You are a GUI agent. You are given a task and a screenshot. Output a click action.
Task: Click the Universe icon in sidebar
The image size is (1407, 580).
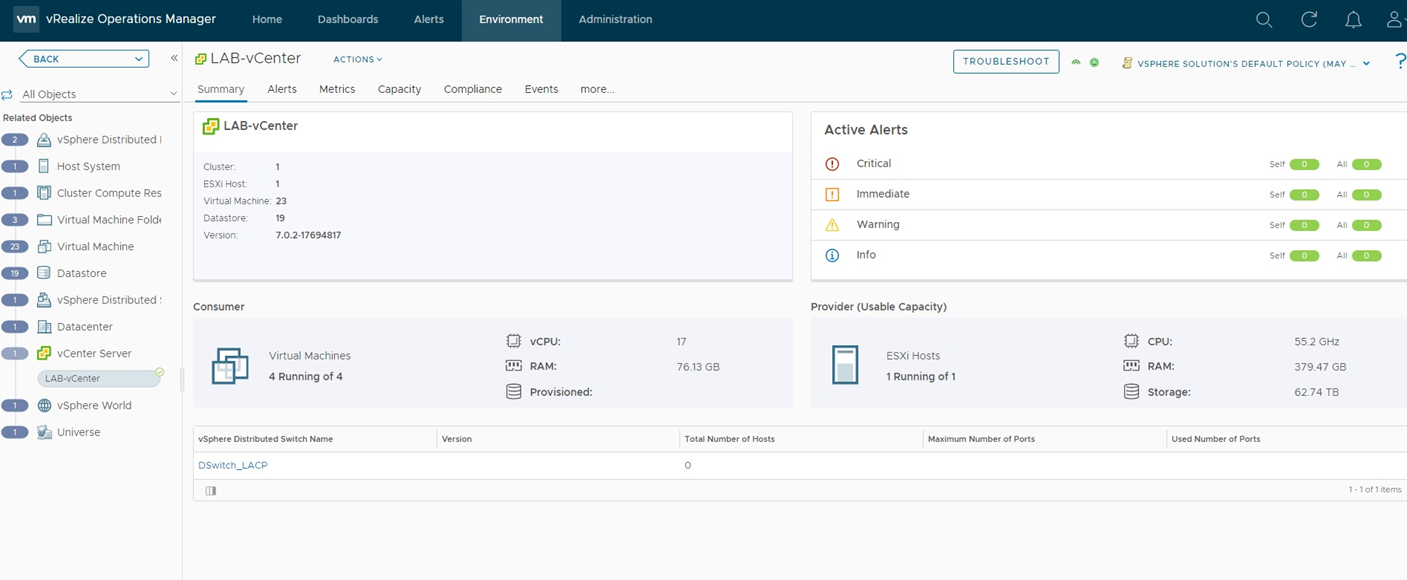pos(44,432)
